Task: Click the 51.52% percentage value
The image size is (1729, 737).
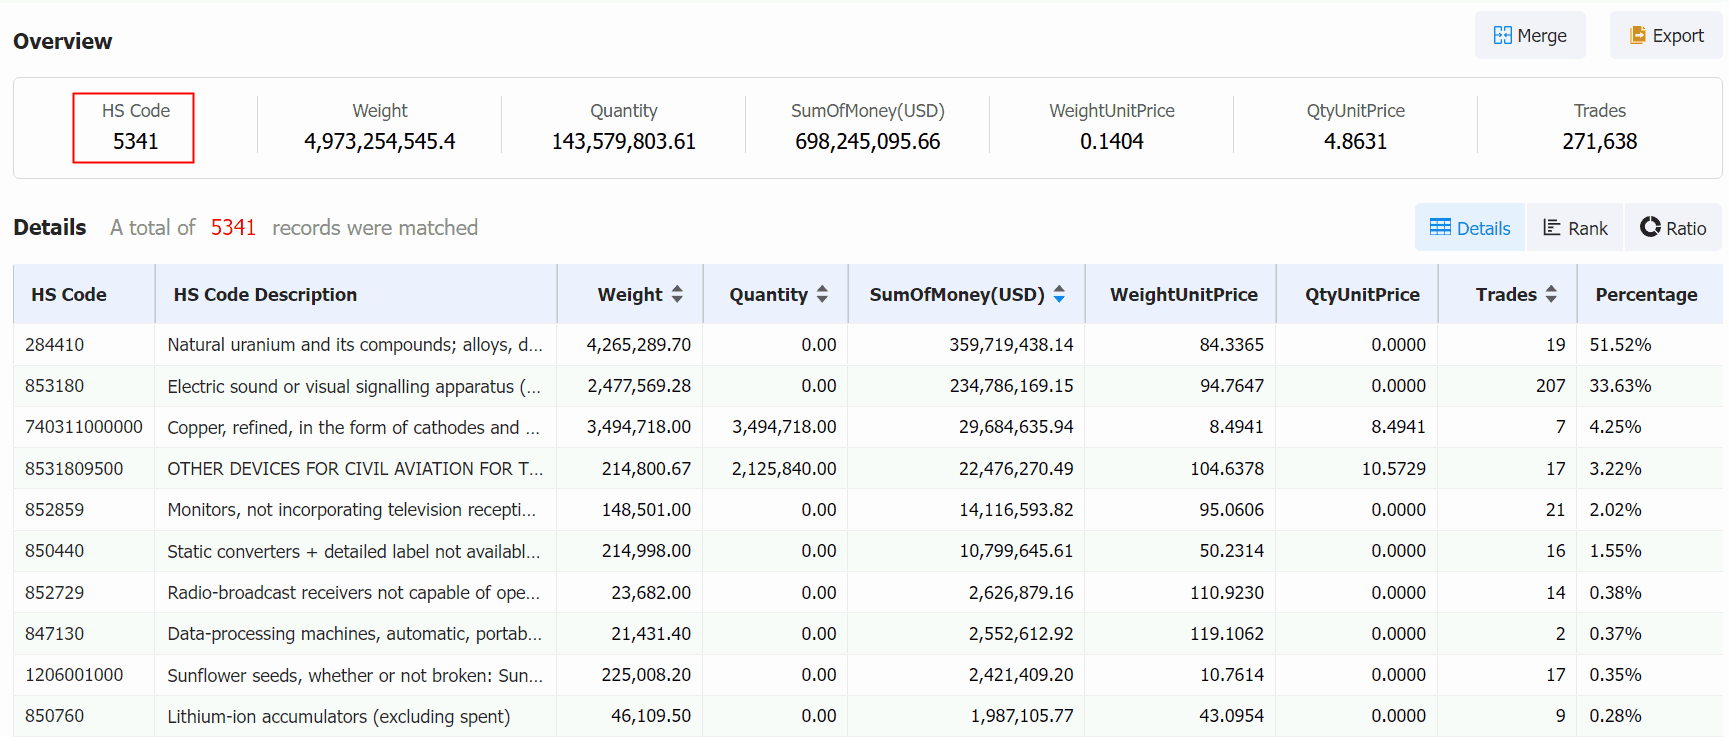Action: tap(1620, 345)
